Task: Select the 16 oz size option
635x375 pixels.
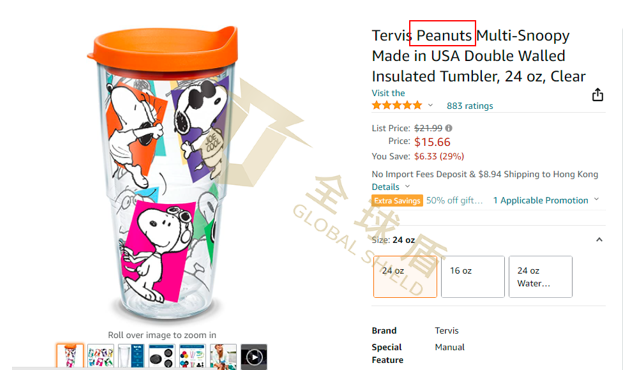Action: 473,277
